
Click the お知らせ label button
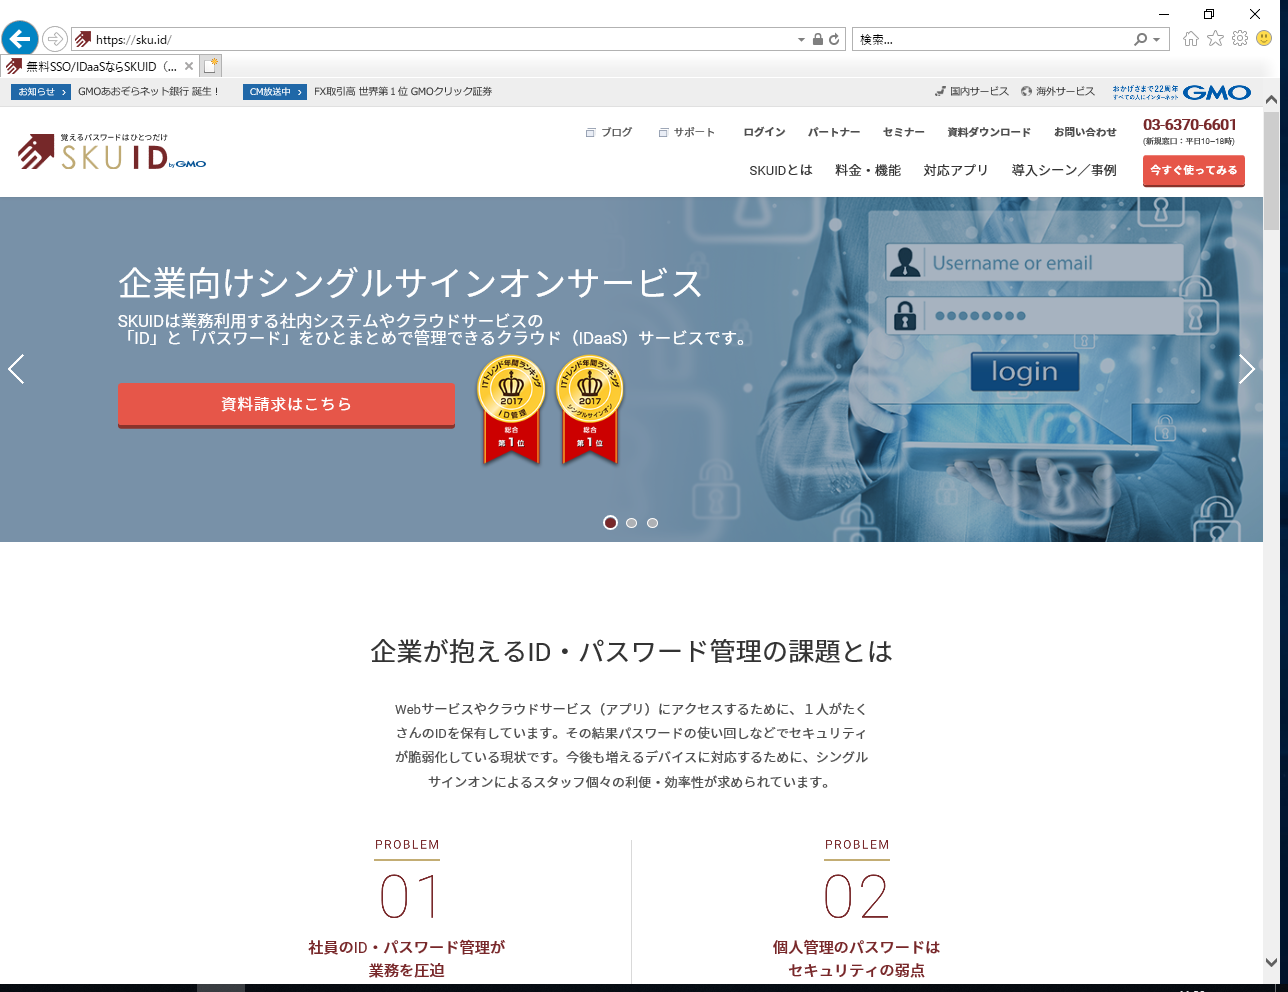tap(41, 92)
